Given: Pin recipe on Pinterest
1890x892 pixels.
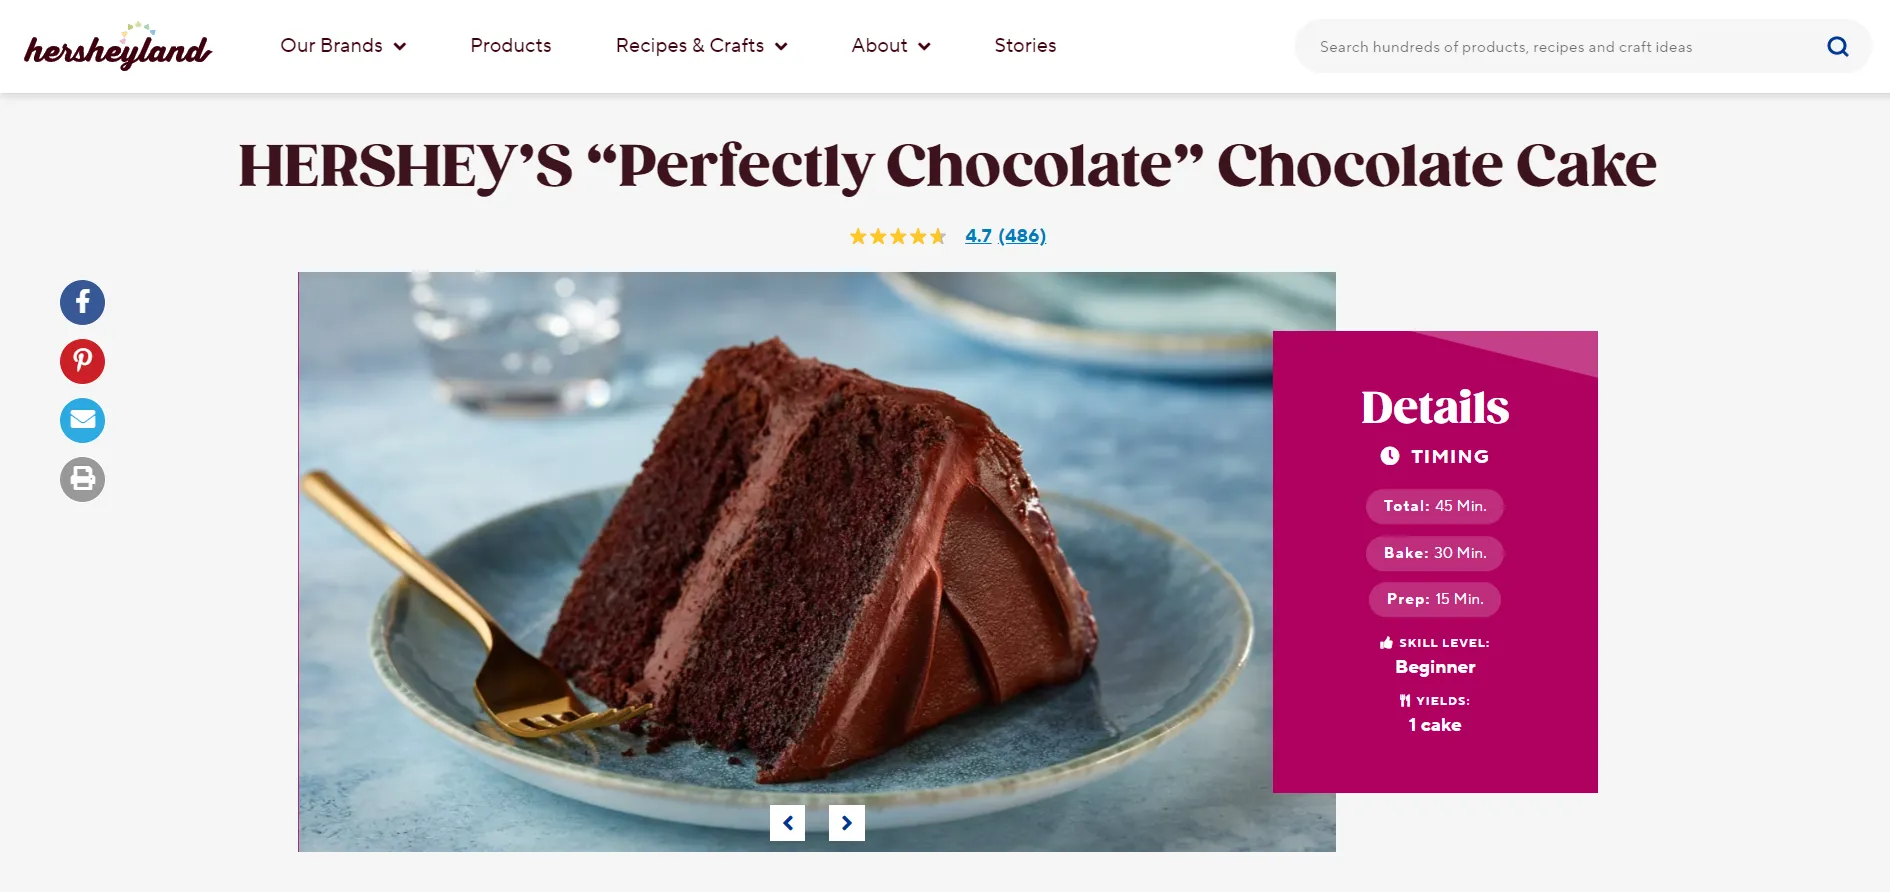Looking at the screenshot, I should [x=82, y=361].
